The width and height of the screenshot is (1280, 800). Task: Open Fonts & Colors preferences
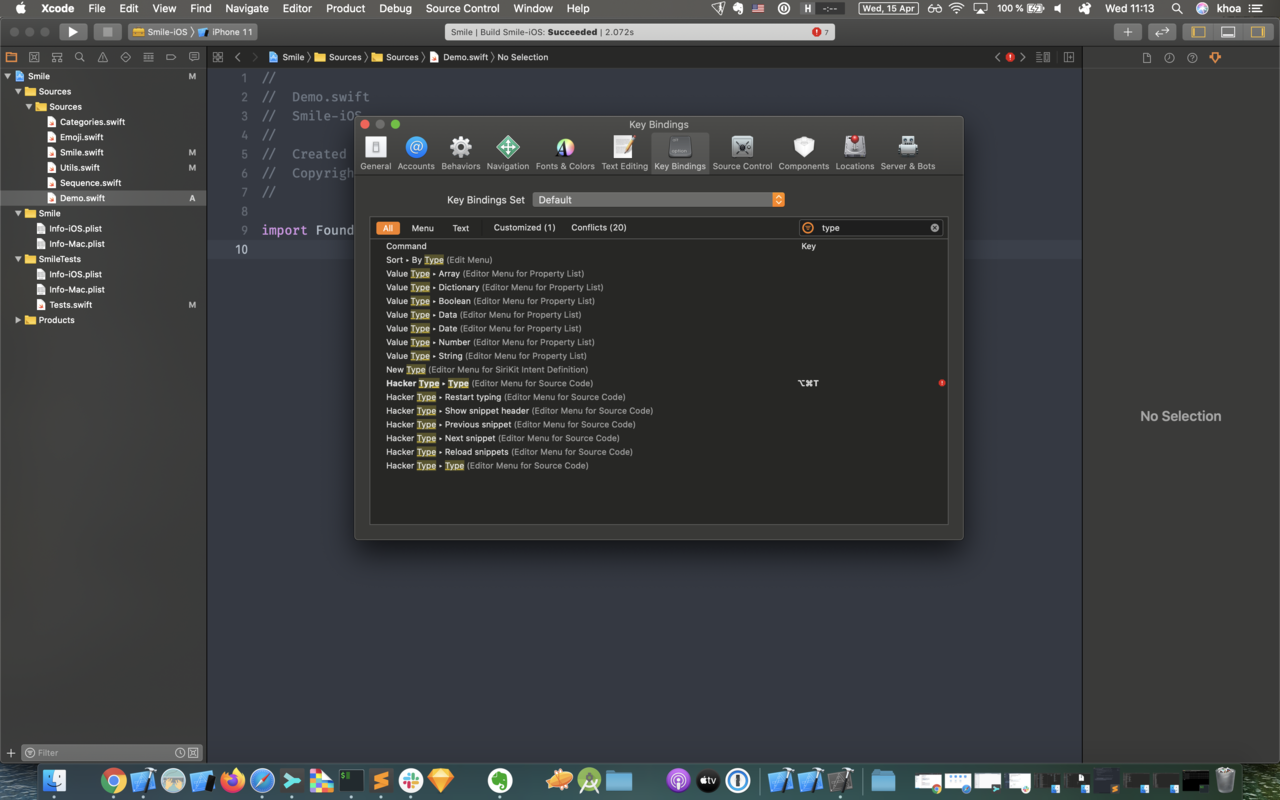tap(565, 152)
